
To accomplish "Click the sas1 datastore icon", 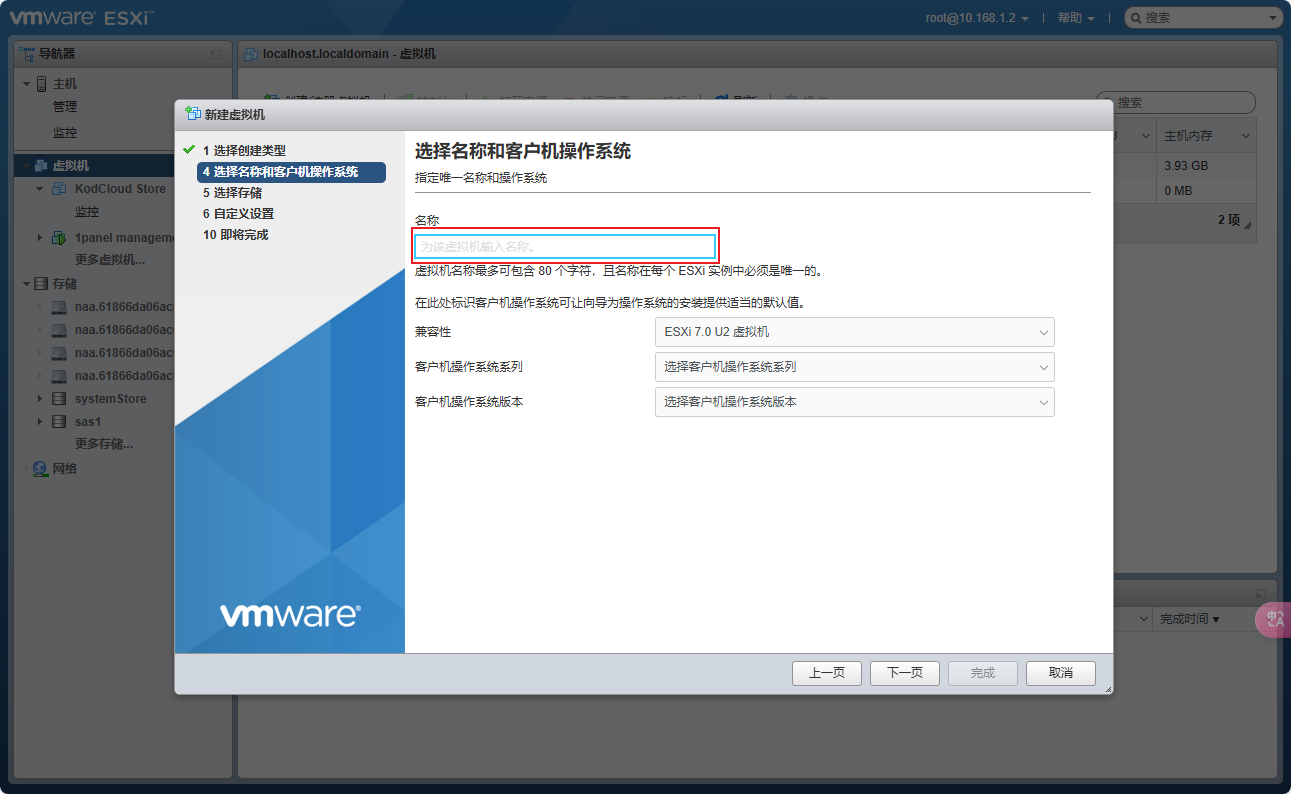I will point(59,422).
